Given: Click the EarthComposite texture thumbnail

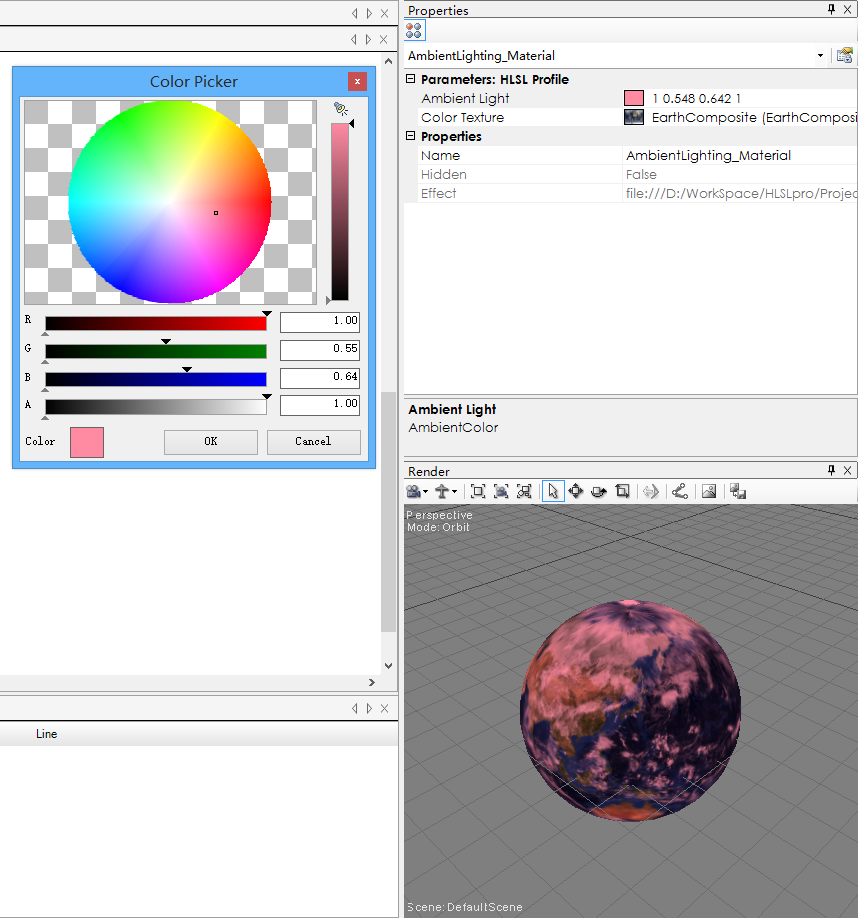Looking at the screenshot, I should (634, 117).
